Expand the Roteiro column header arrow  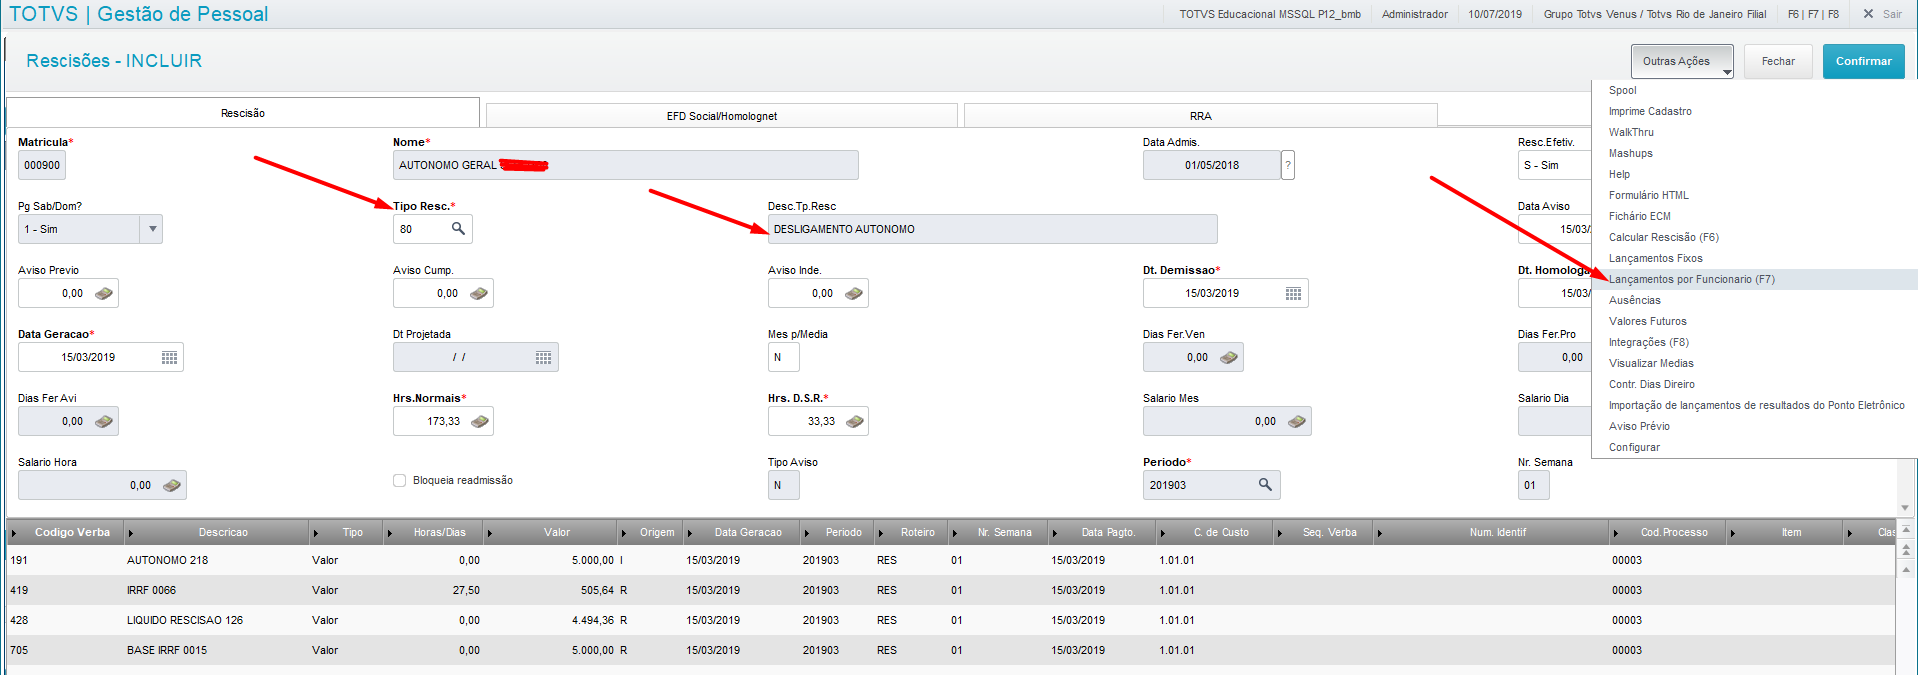coord(881,533)
